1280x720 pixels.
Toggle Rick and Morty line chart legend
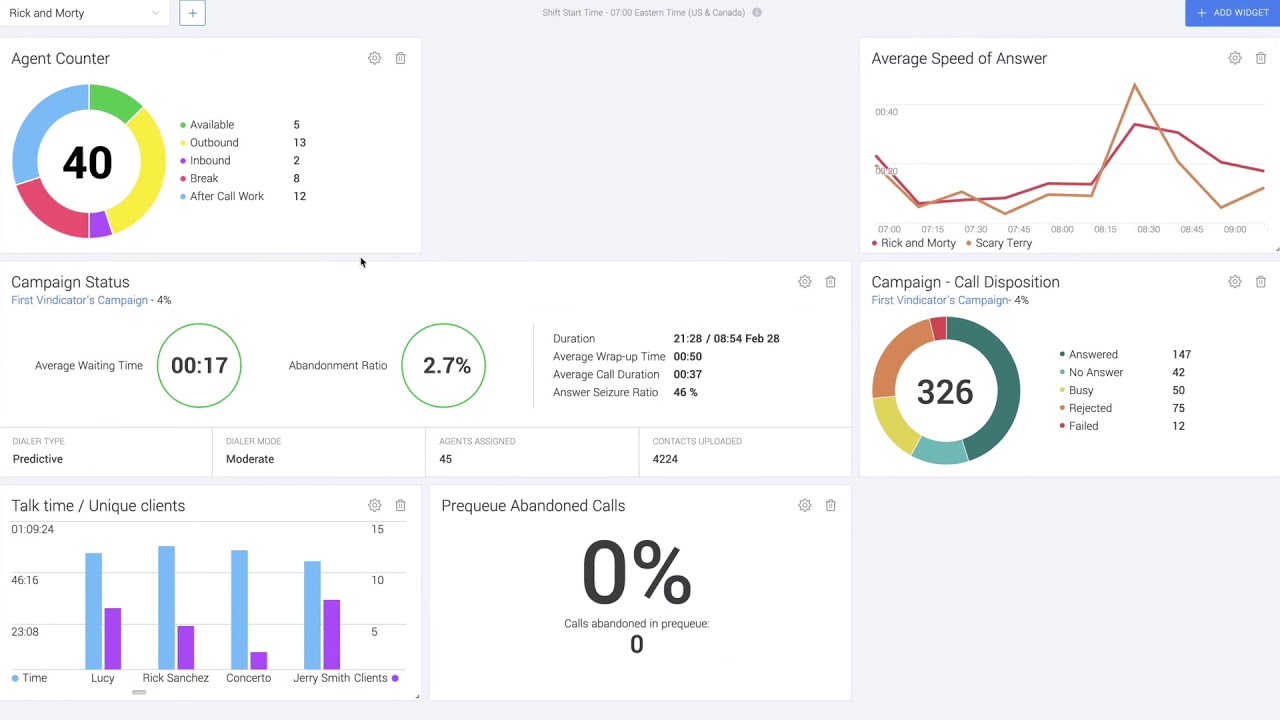(914, 243)
